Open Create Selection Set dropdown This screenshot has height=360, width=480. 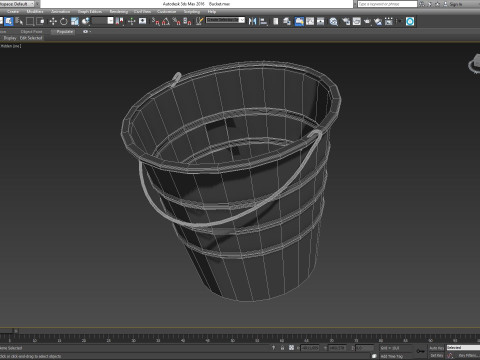[x=225, y=20]
